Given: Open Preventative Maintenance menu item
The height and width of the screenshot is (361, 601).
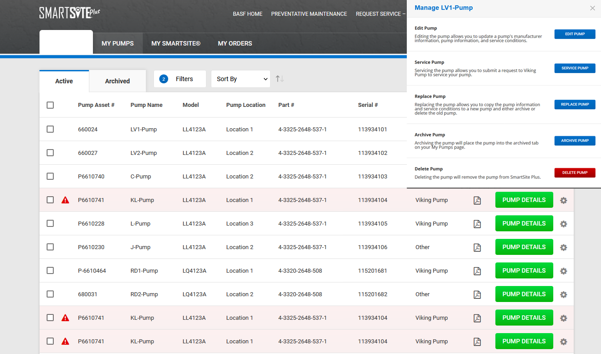Looking at the screenshot, I should tap(309, 14).
